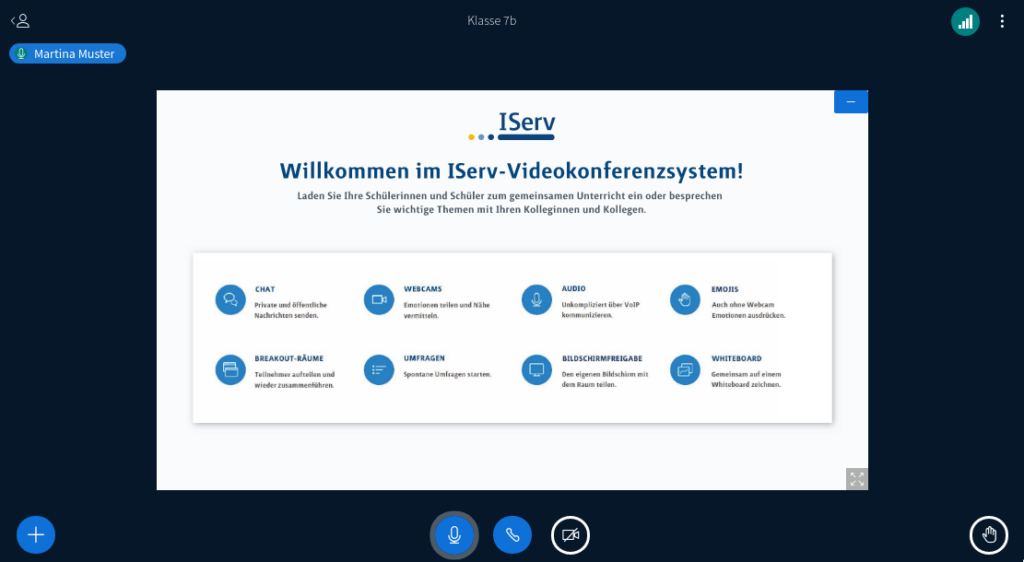Click the text 'Spontane Umfragen starten.'

click(447, 375)
